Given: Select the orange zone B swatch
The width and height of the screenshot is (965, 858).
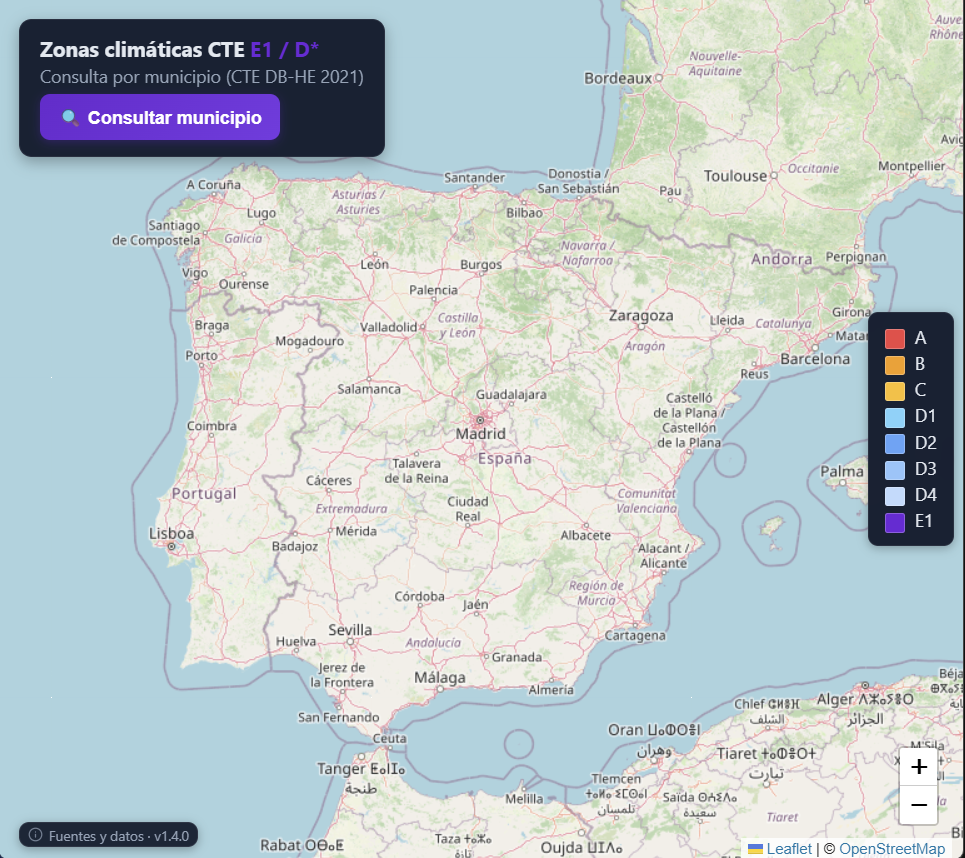Looking at the screenshot, I should coord(895,365).
